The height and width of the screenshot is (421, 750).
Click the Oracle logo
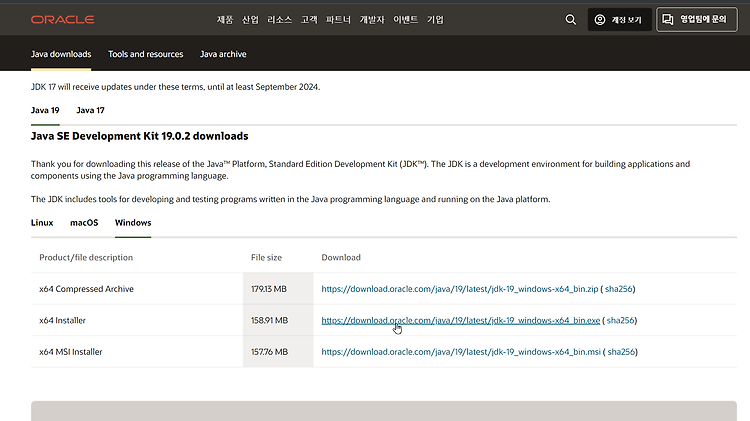(62, 20)
